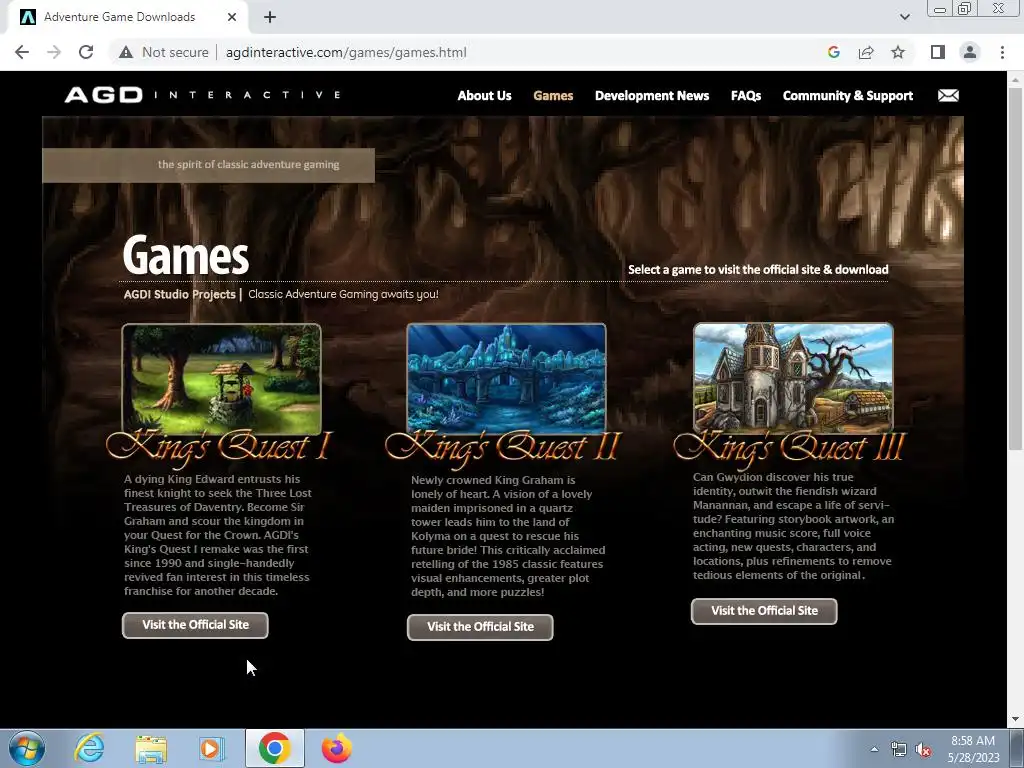Close the Adventure Game Downloads tab
The height and width of the screenshot is (768, 1024).
click(x=232, y=17)
